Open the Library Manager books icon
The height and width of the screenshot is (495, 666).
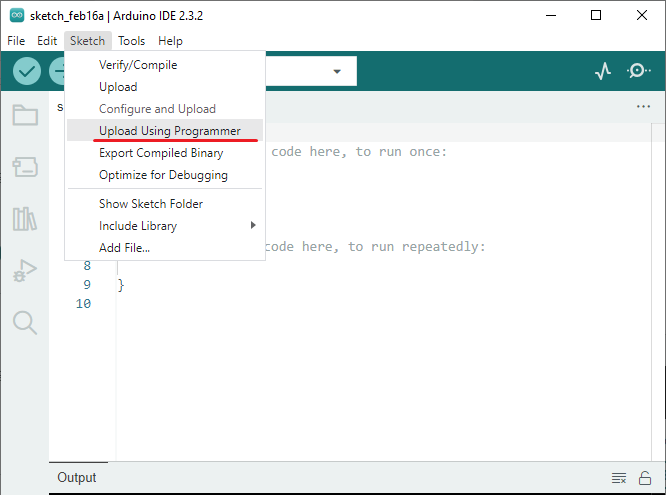(25, 218)
